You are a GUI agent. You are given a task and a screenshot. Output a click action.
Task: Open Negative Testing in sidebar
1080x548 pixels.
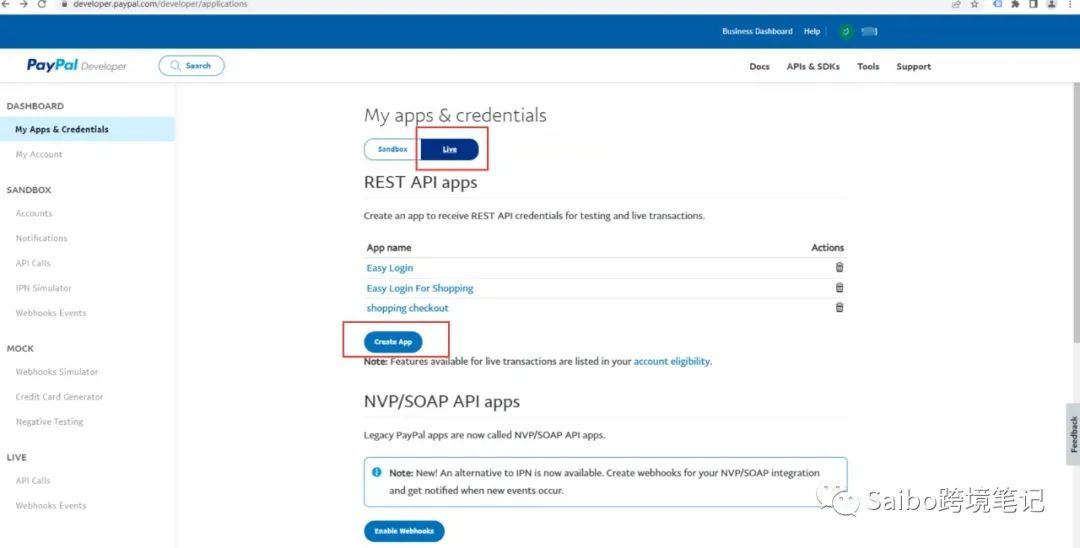(x=49, y=421)
